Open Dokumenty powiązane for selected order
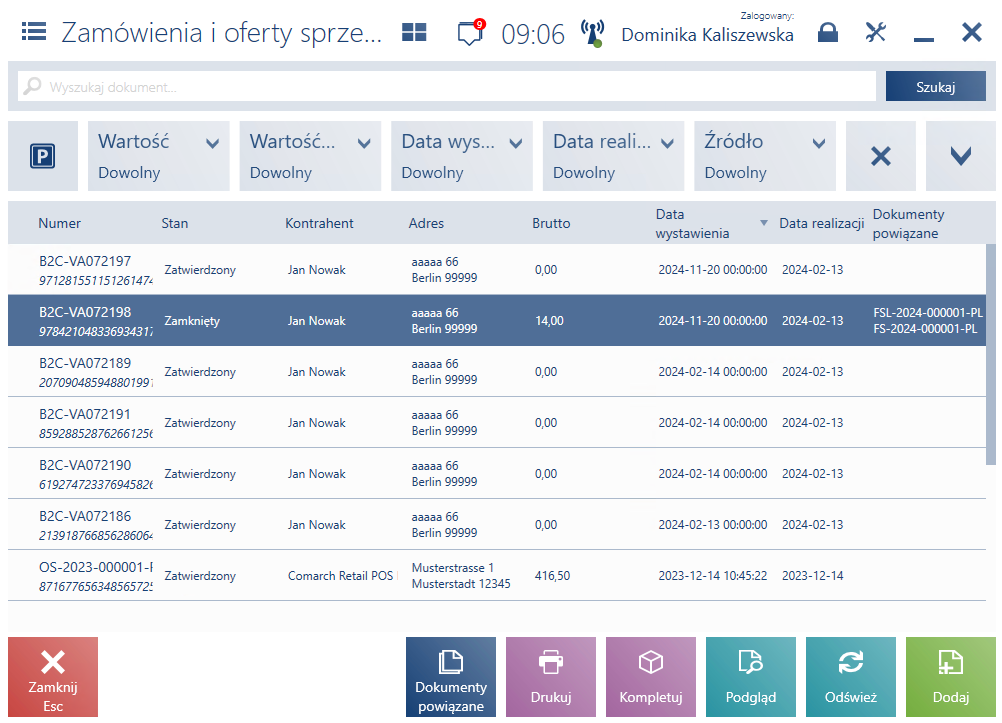This screenshot has width=1002, height=723. (451, 677)
